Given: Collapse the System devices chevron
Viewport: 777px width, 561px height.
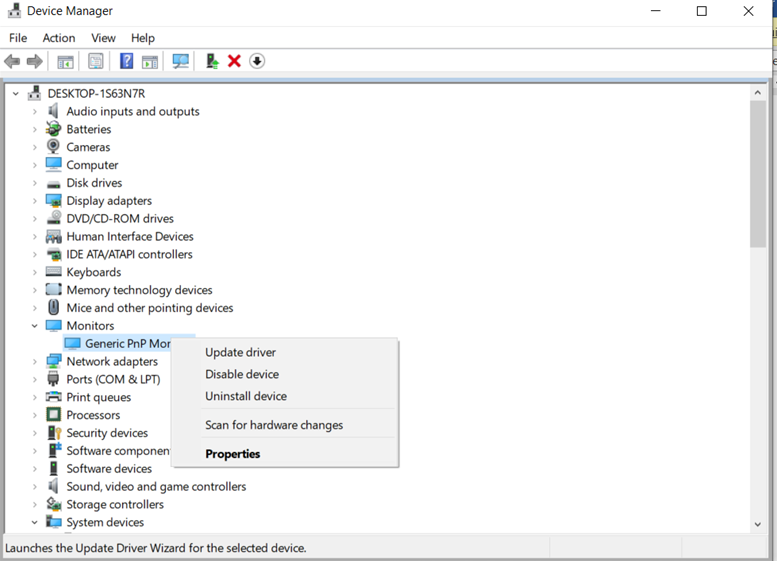Looking at the screenshot, I should (x=34, y=522).
